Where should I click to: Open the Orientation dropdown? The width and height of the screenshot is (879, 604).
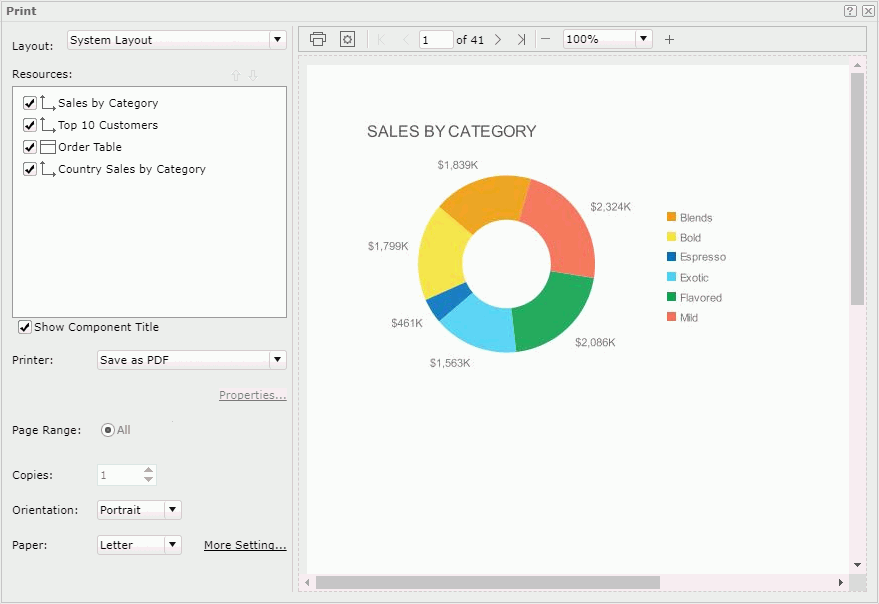pyautogui.click(x=170, y=510)
